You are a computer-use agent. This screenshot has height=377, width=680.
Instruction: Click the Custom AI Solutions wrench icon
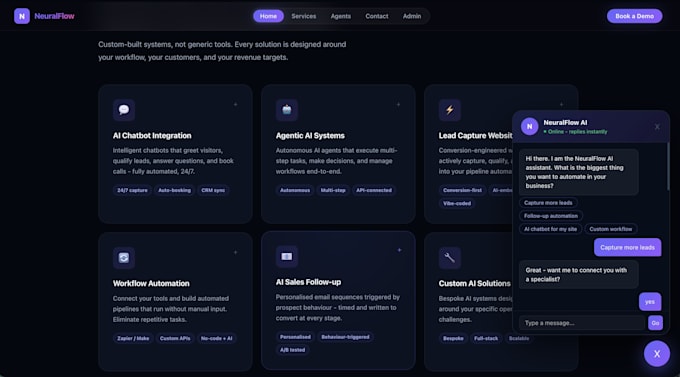point(449,258)
